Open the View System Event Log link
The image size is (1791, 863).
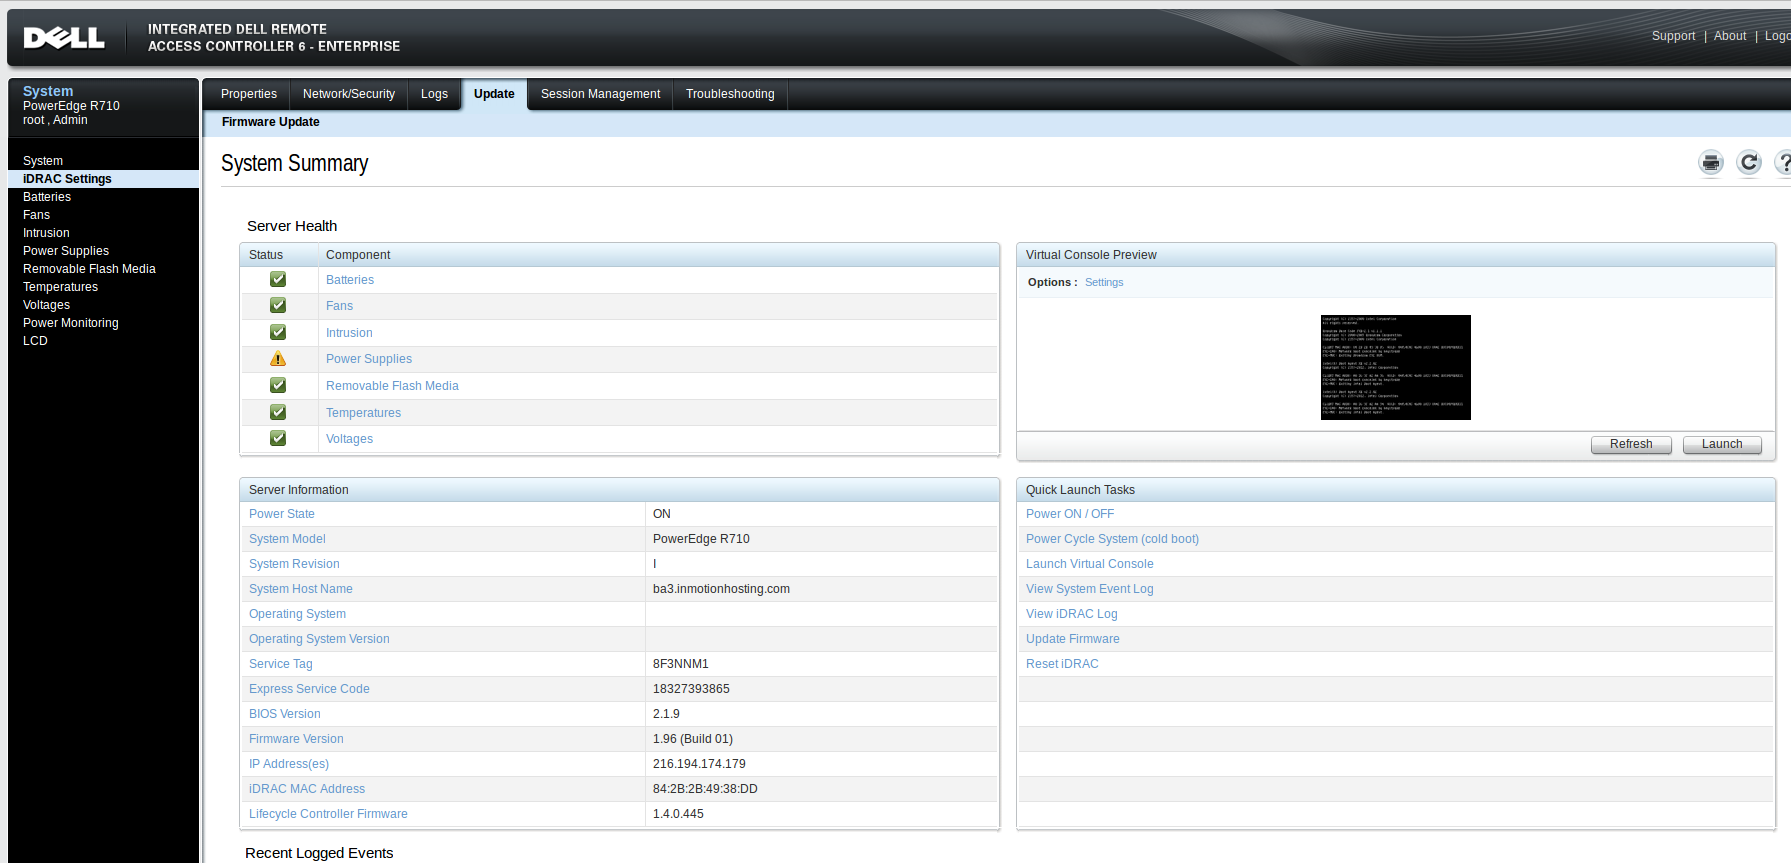1089,589
